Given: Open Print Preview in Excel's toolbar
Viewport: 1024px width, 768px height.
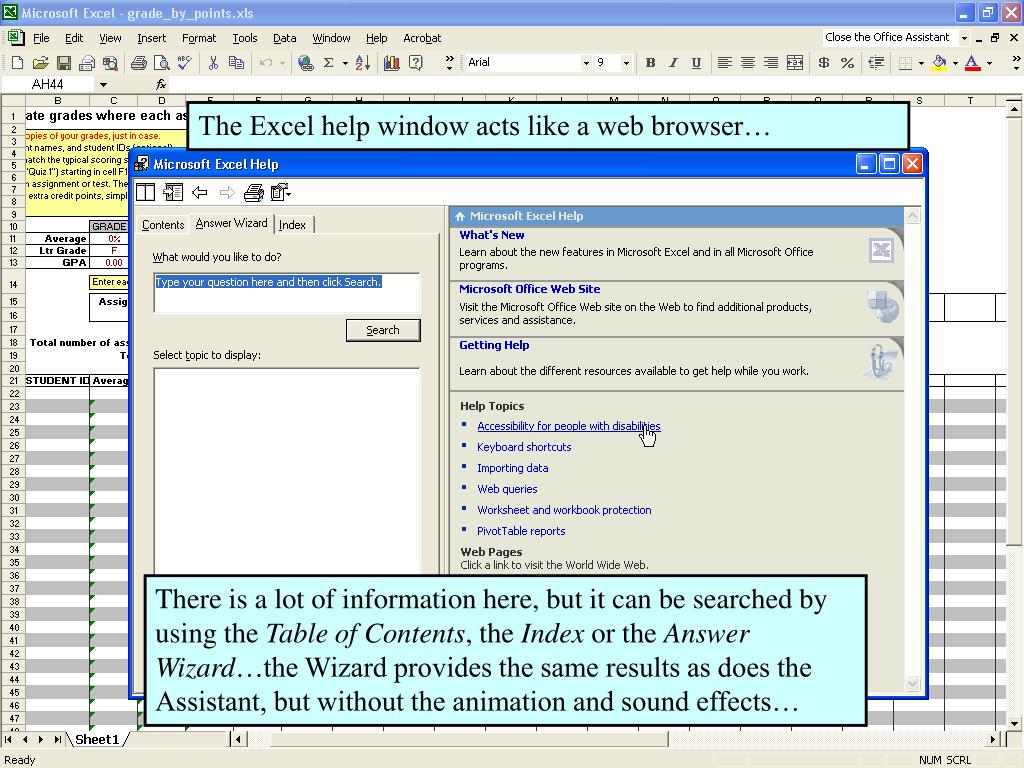Looking at the screenshot, I should click(x=161, y=63).
